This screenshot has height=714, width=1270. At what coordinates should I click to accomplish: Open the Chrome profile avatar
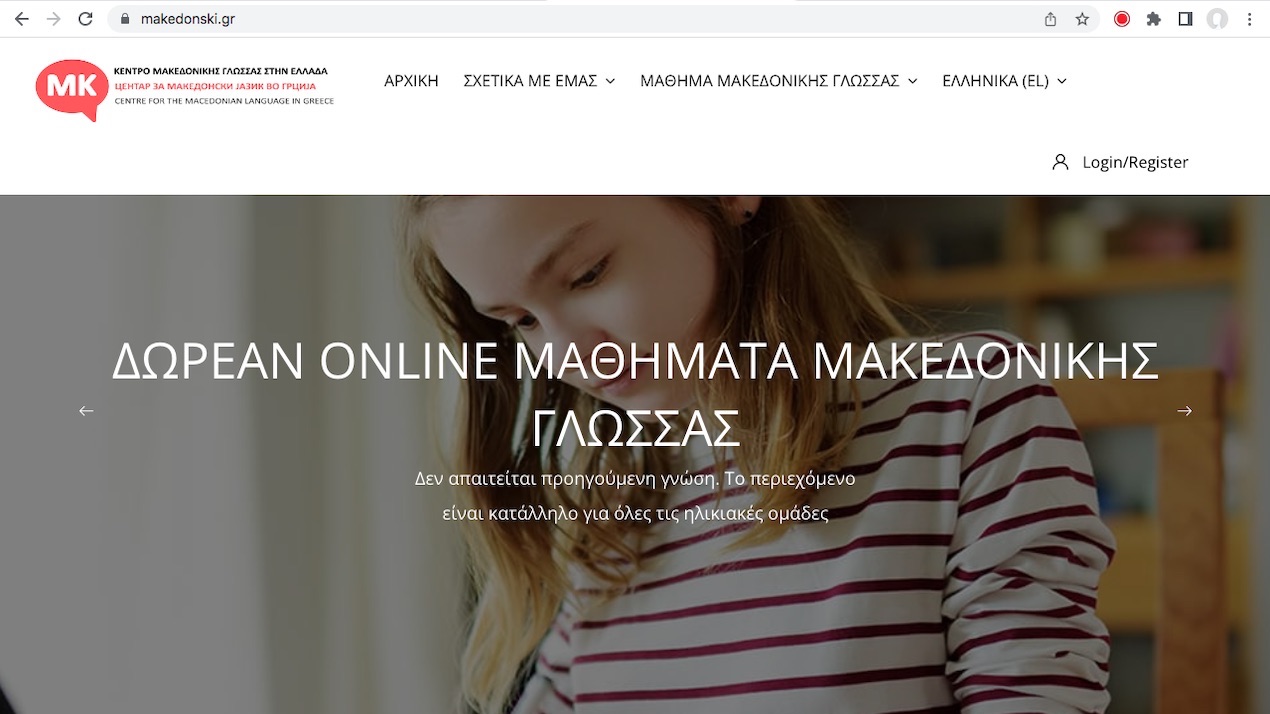(1217, 19)
